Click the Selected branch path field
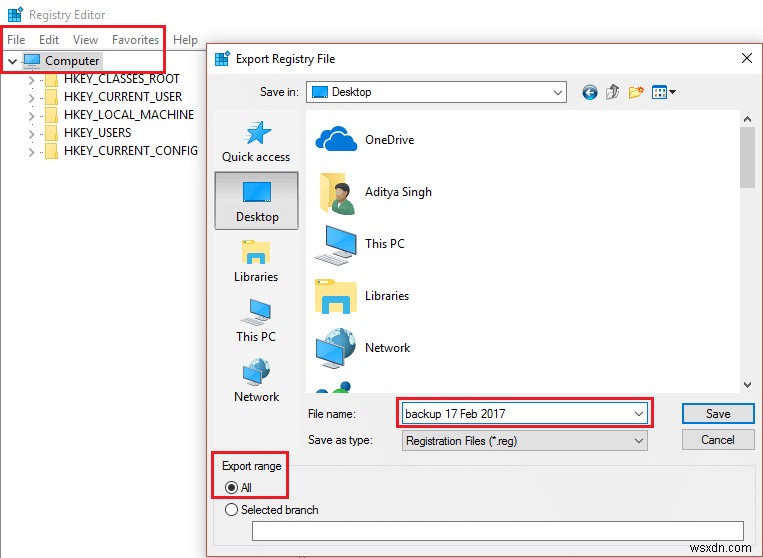The height and width of the screenshot is (558, 763). 497,531
